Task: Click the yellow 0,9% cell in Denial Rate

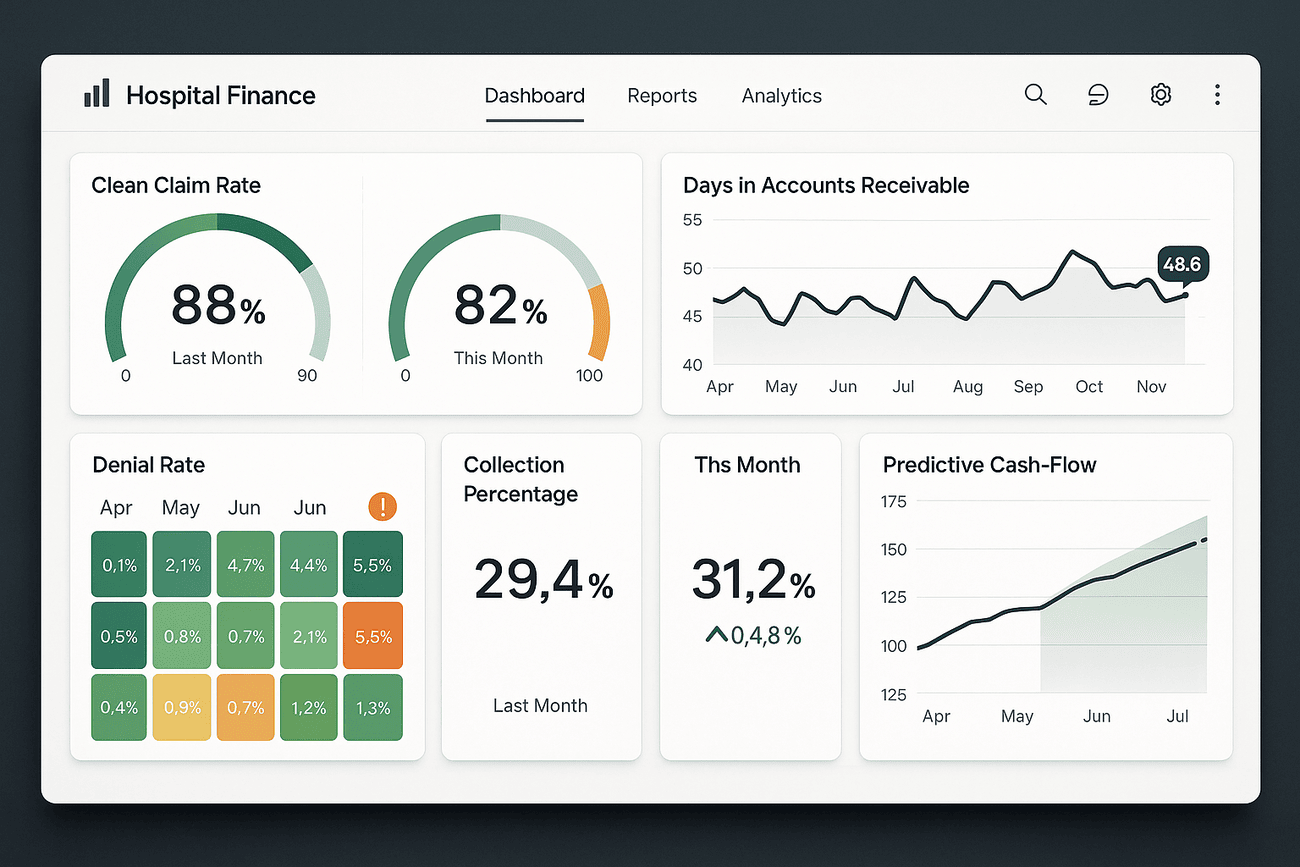Action: pyautogui.click(x=182, y=707)
